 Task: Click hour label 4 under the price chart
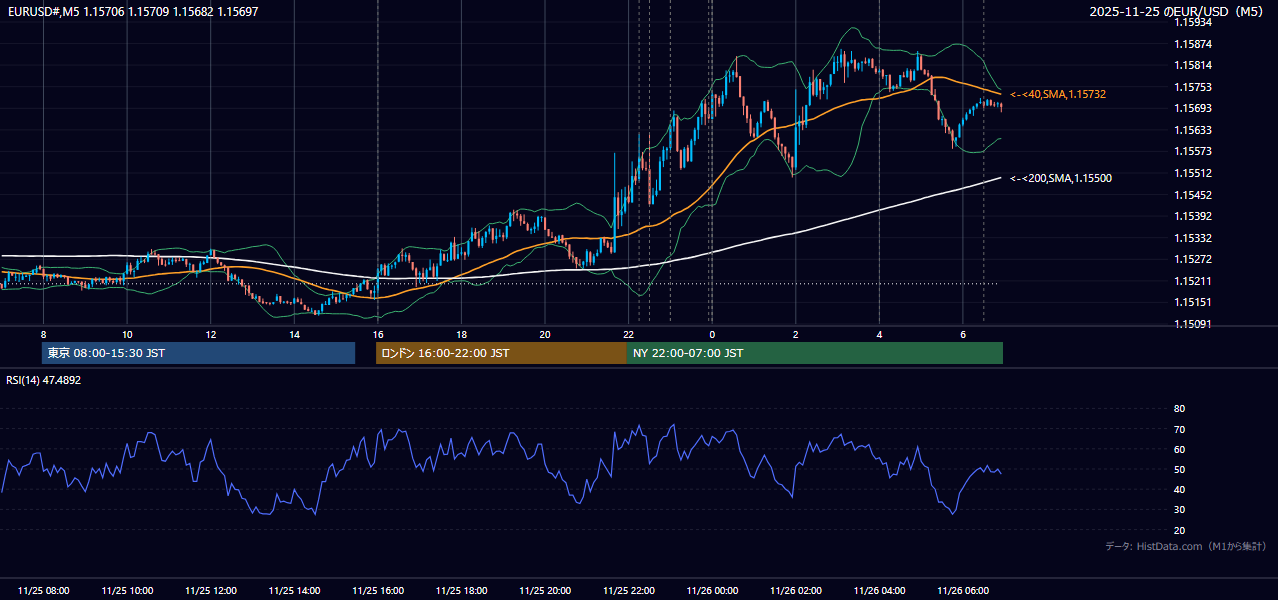(879, 334)
